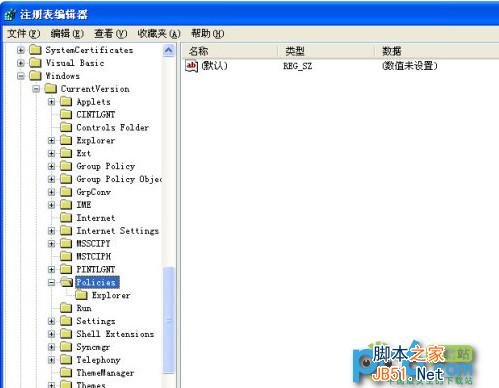Image resolution: width=499 pixels, height=388 pixels.
Task: Select the Policies key label
Action: (97, 282)
